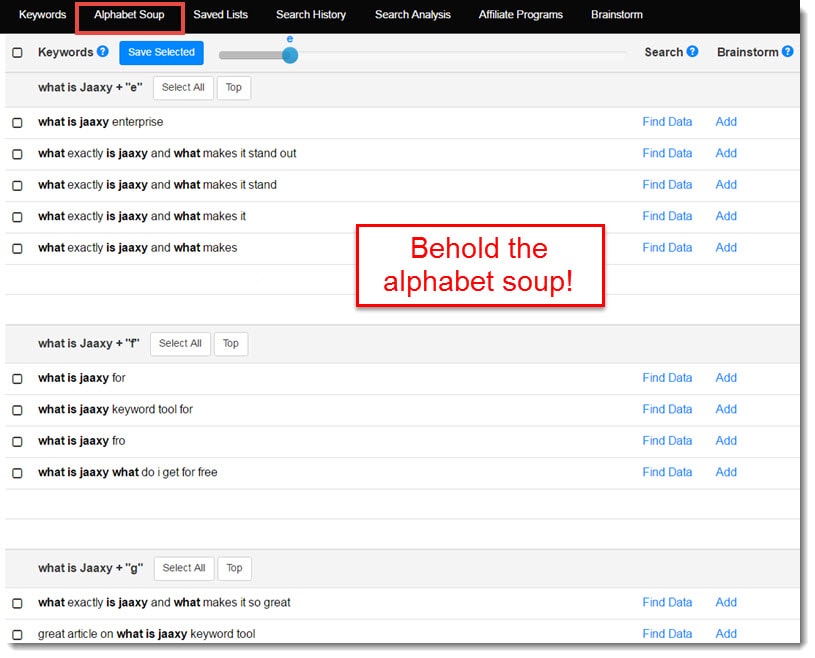
Task: Find Data for keyword ending 'and what makes'
Action: coord(667,247)
